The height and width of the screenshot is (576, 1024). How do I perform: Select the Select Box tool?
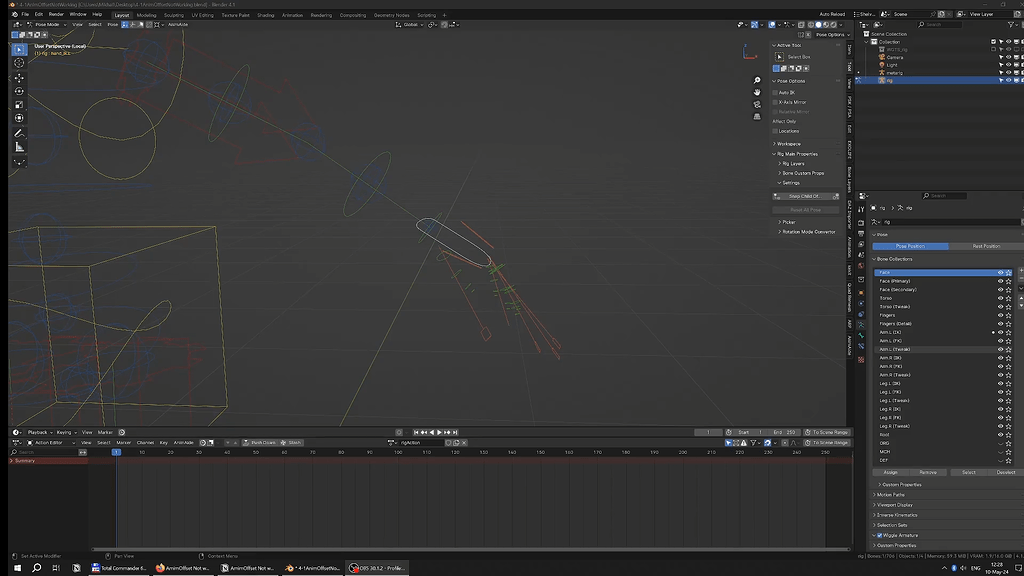pos(19,50)
